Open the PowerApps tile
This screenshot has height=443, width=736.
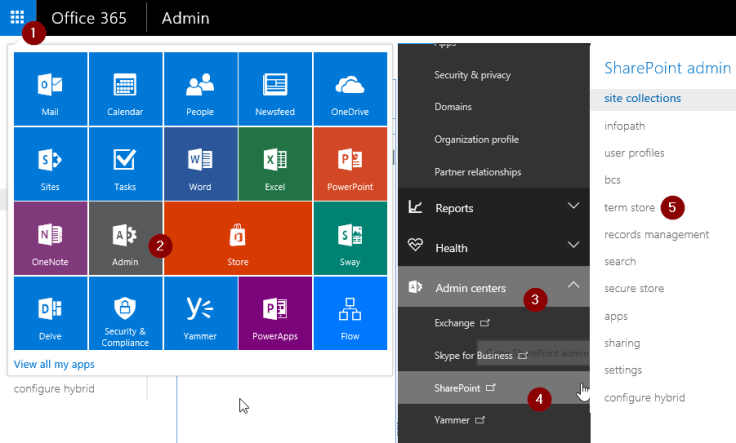[275, 313]
